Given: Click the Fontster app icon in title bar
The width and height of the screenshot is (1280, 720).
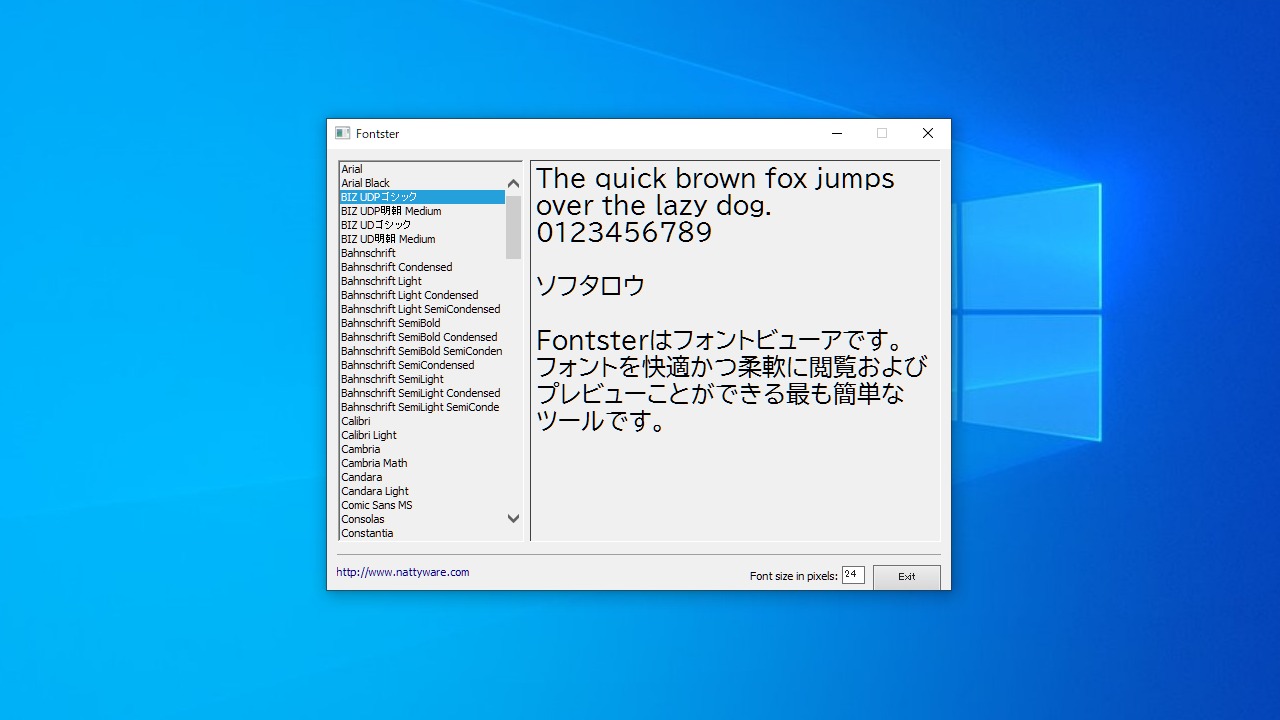Looking at the screenshot, I should point(342,133).
